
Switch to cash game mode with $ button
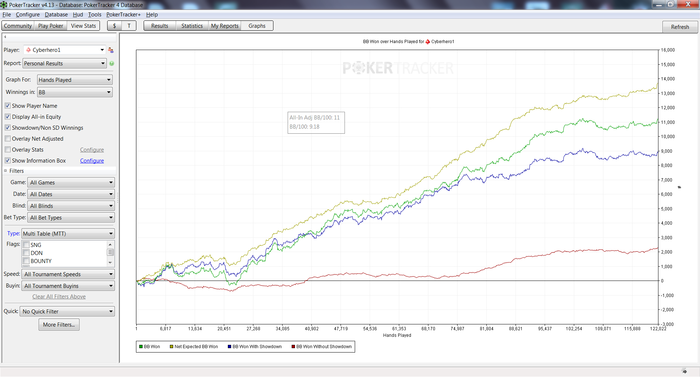[115, 26]
